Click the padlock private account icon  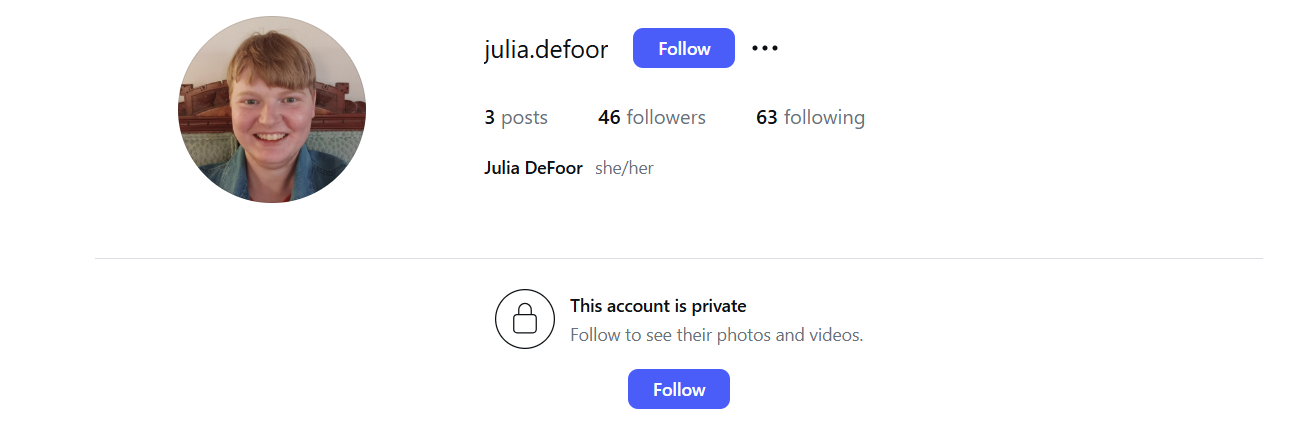tap(525, 319)
